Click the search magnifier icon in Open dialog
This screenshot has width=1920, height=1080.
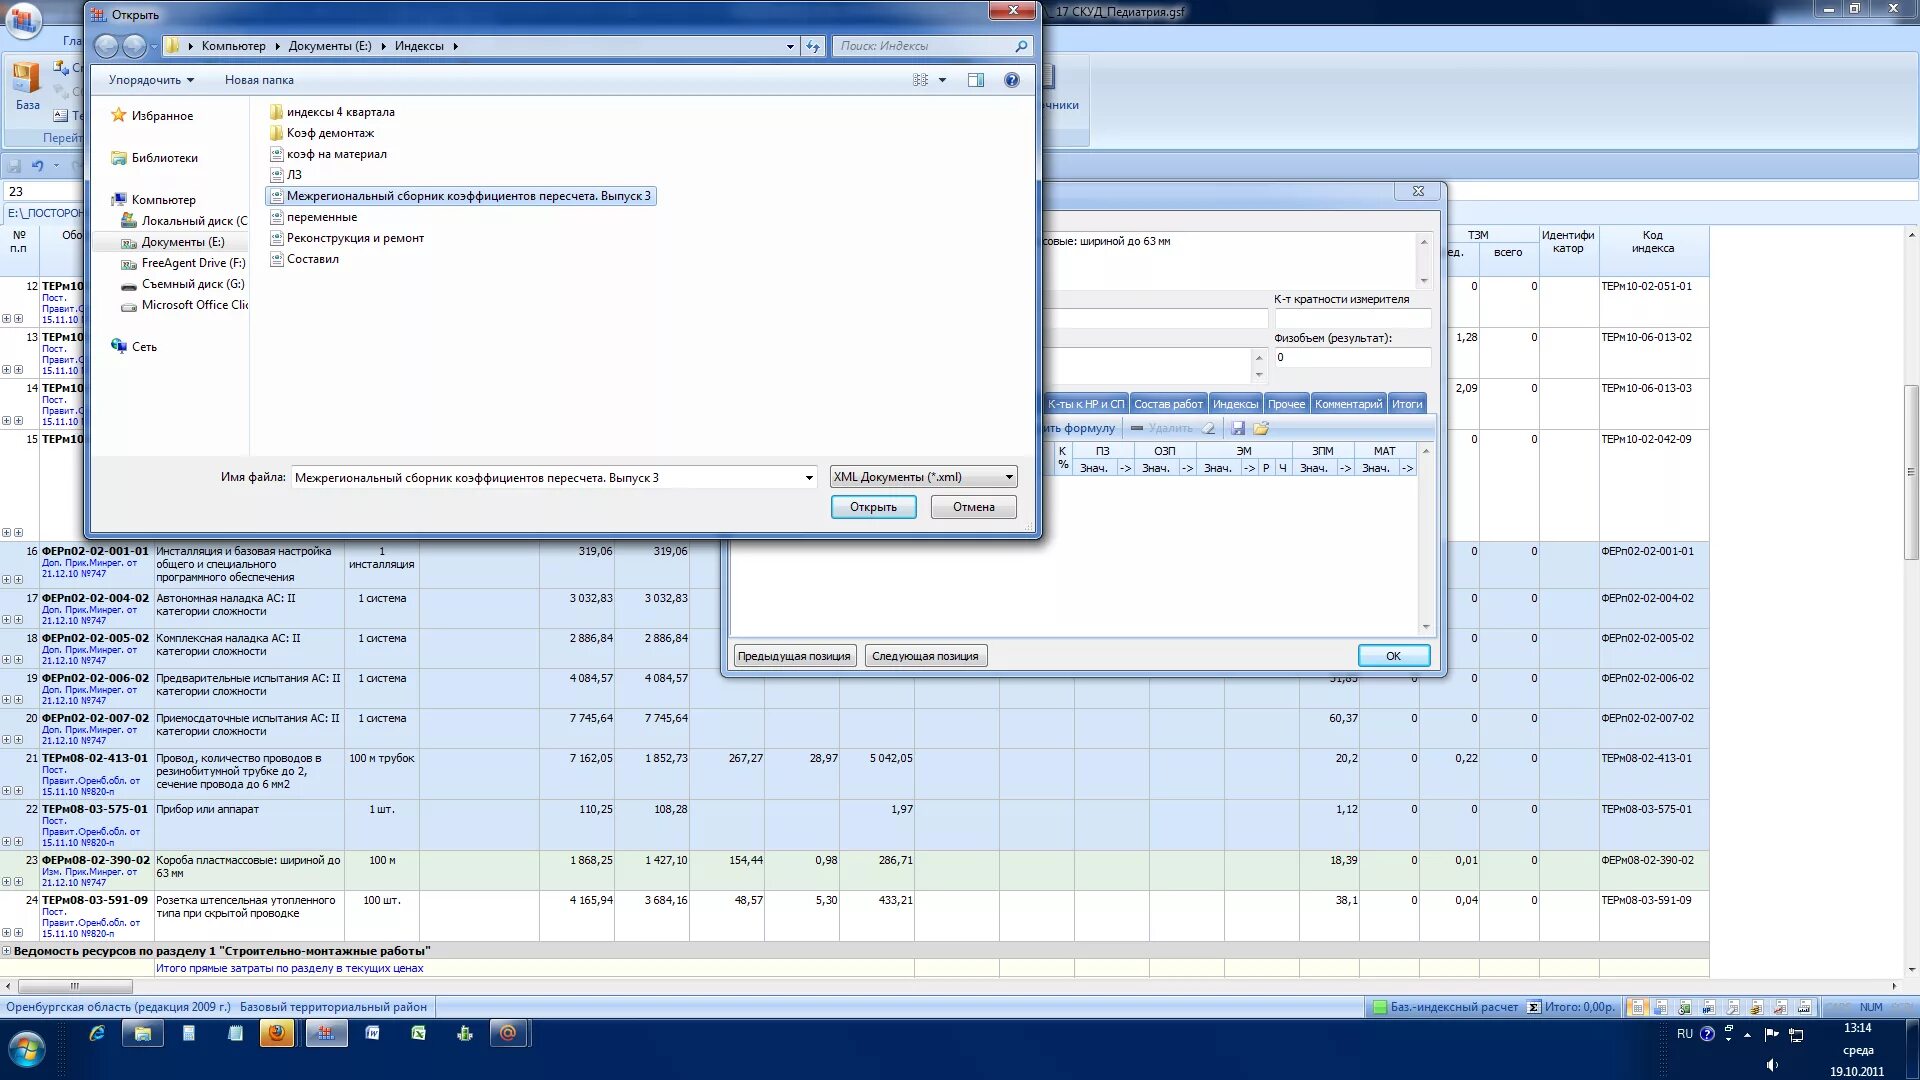tap(1021, 46)
